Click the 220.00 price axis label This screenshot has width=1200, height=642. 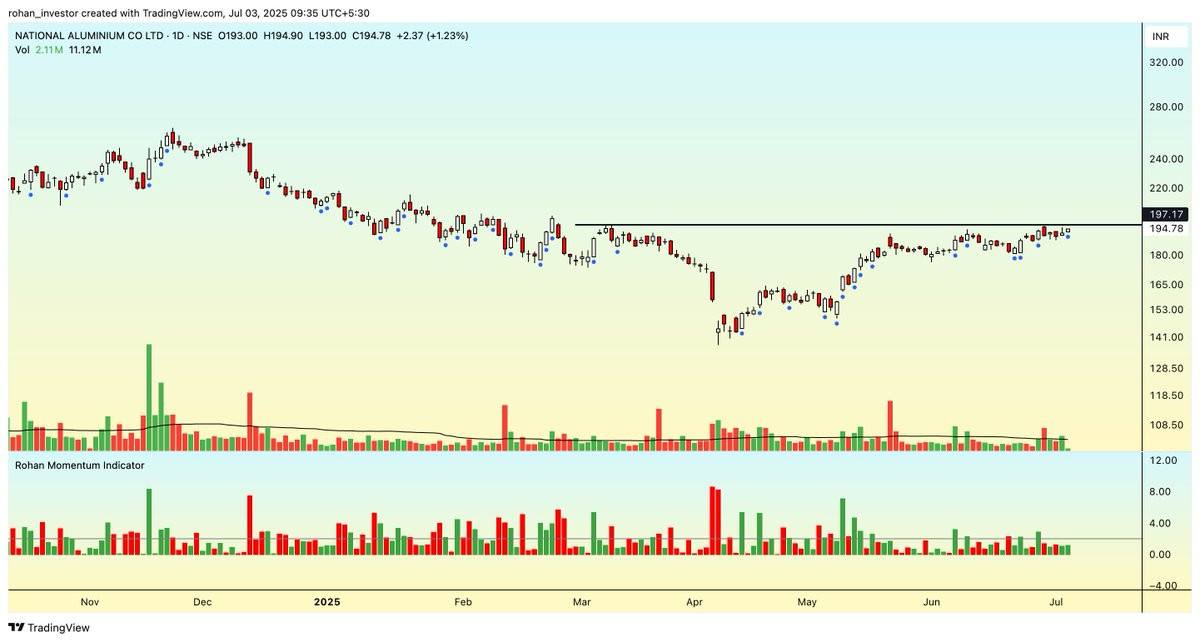(1168, 188)
